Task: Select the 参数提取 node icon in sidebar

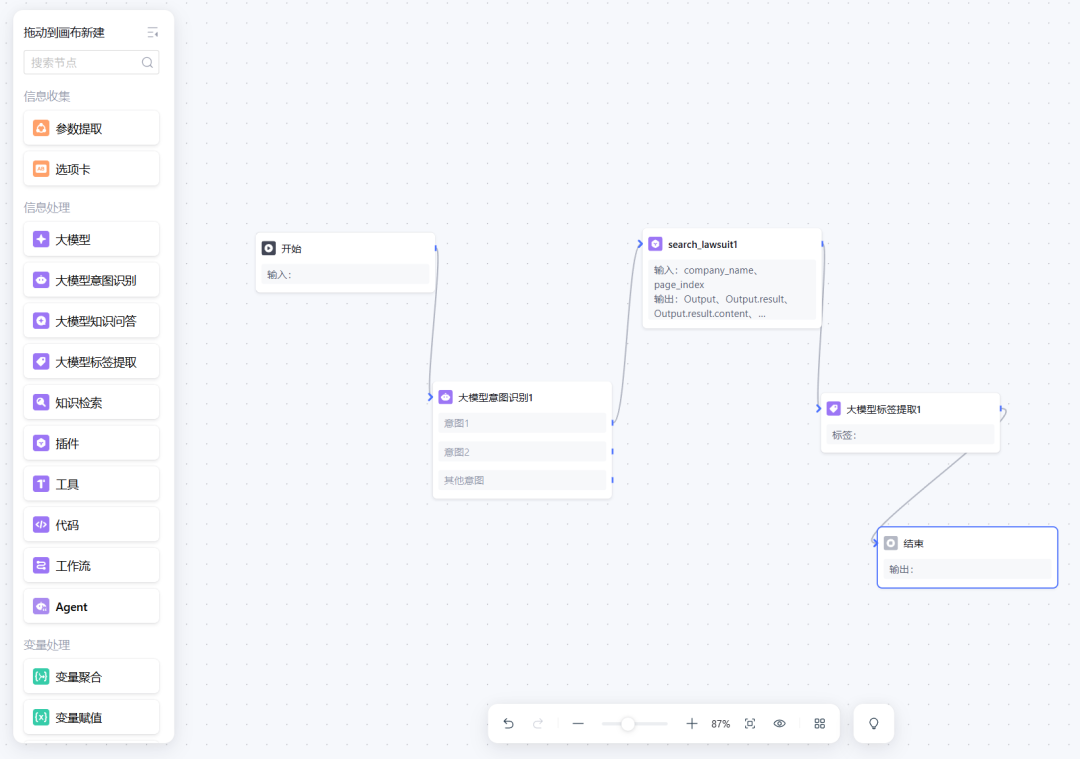Action: click(x=40, y=128)
